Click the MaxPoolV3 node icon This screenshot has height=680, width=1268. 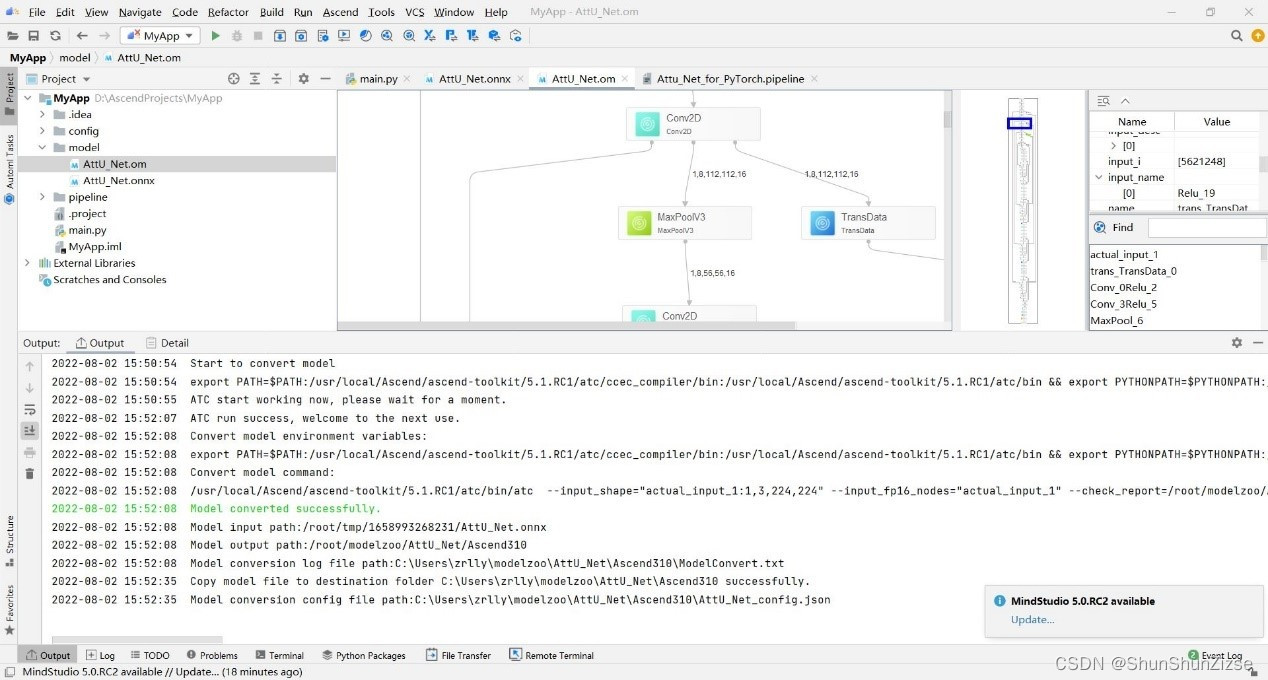(x=639, y=223)
